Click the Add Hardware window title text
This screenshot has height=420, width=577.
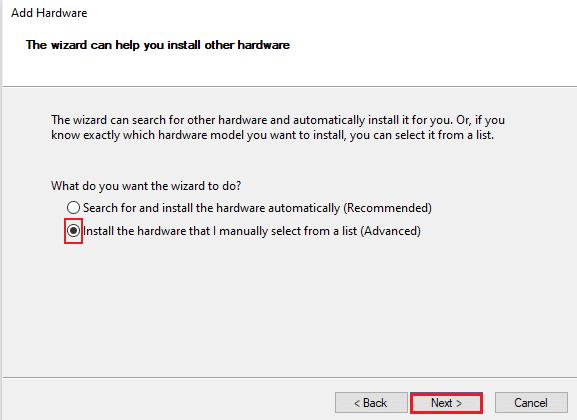tap(49, 13)
